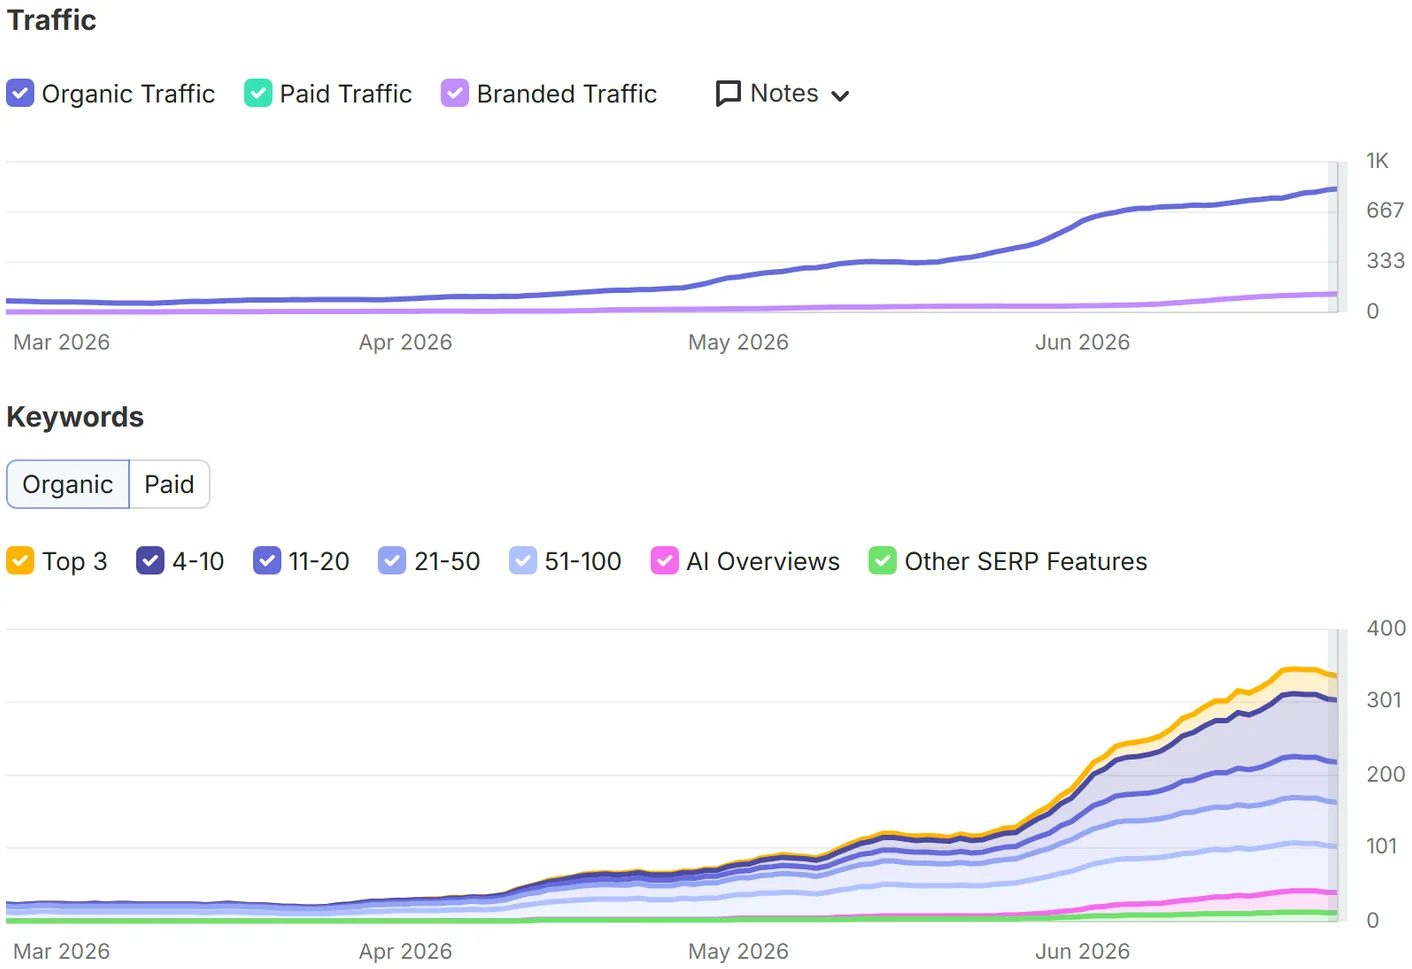Screen dimensions: 1412x969
Task: Click the 667 label on the Traffic axis
Action: click(1386, 211)
